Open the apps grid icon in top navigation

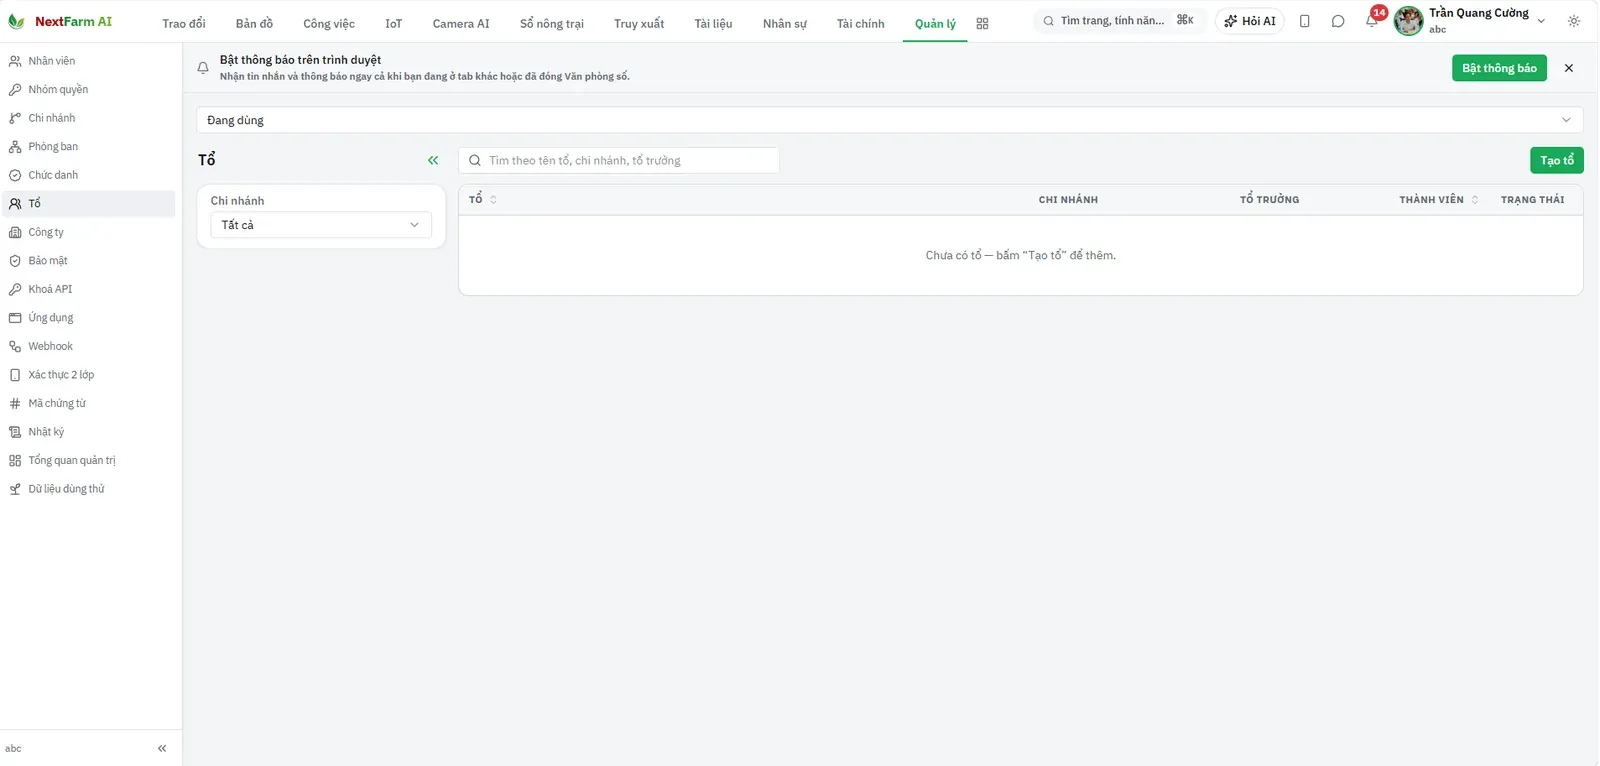point(982,24)
